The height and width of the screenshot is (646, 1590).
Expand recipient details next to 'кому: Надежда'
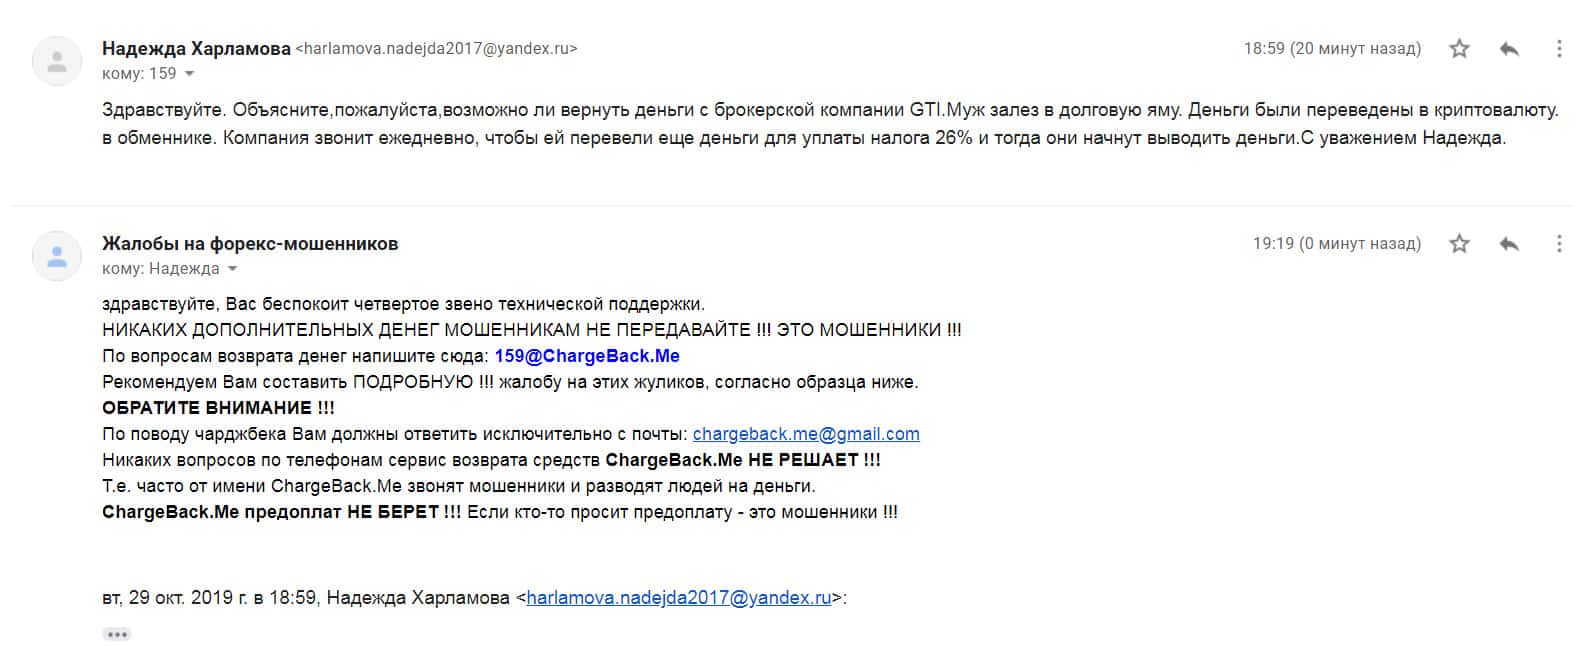233,269
